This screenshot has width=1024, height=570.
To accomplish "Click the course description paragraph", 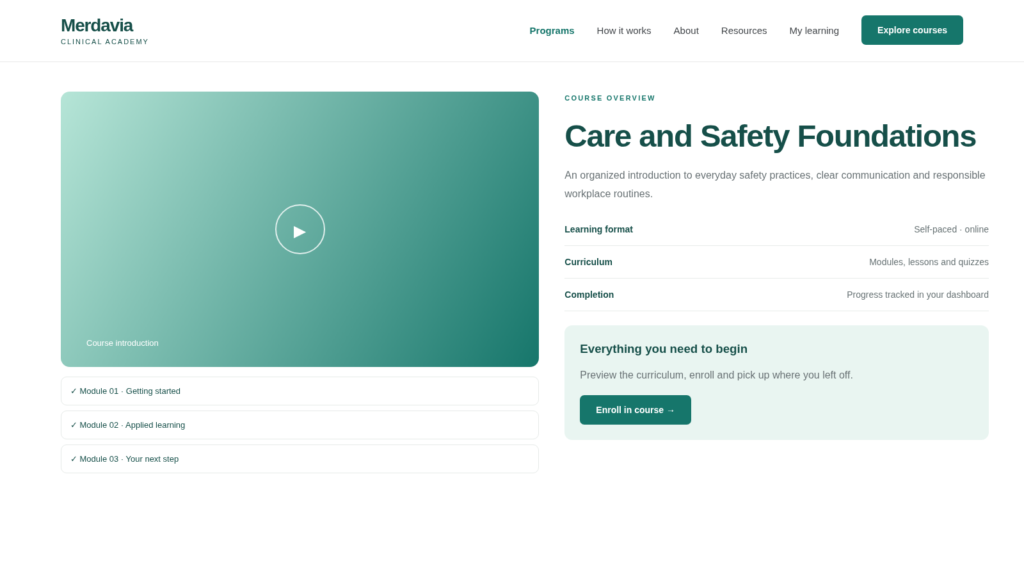I will click(x=776, y=184).
